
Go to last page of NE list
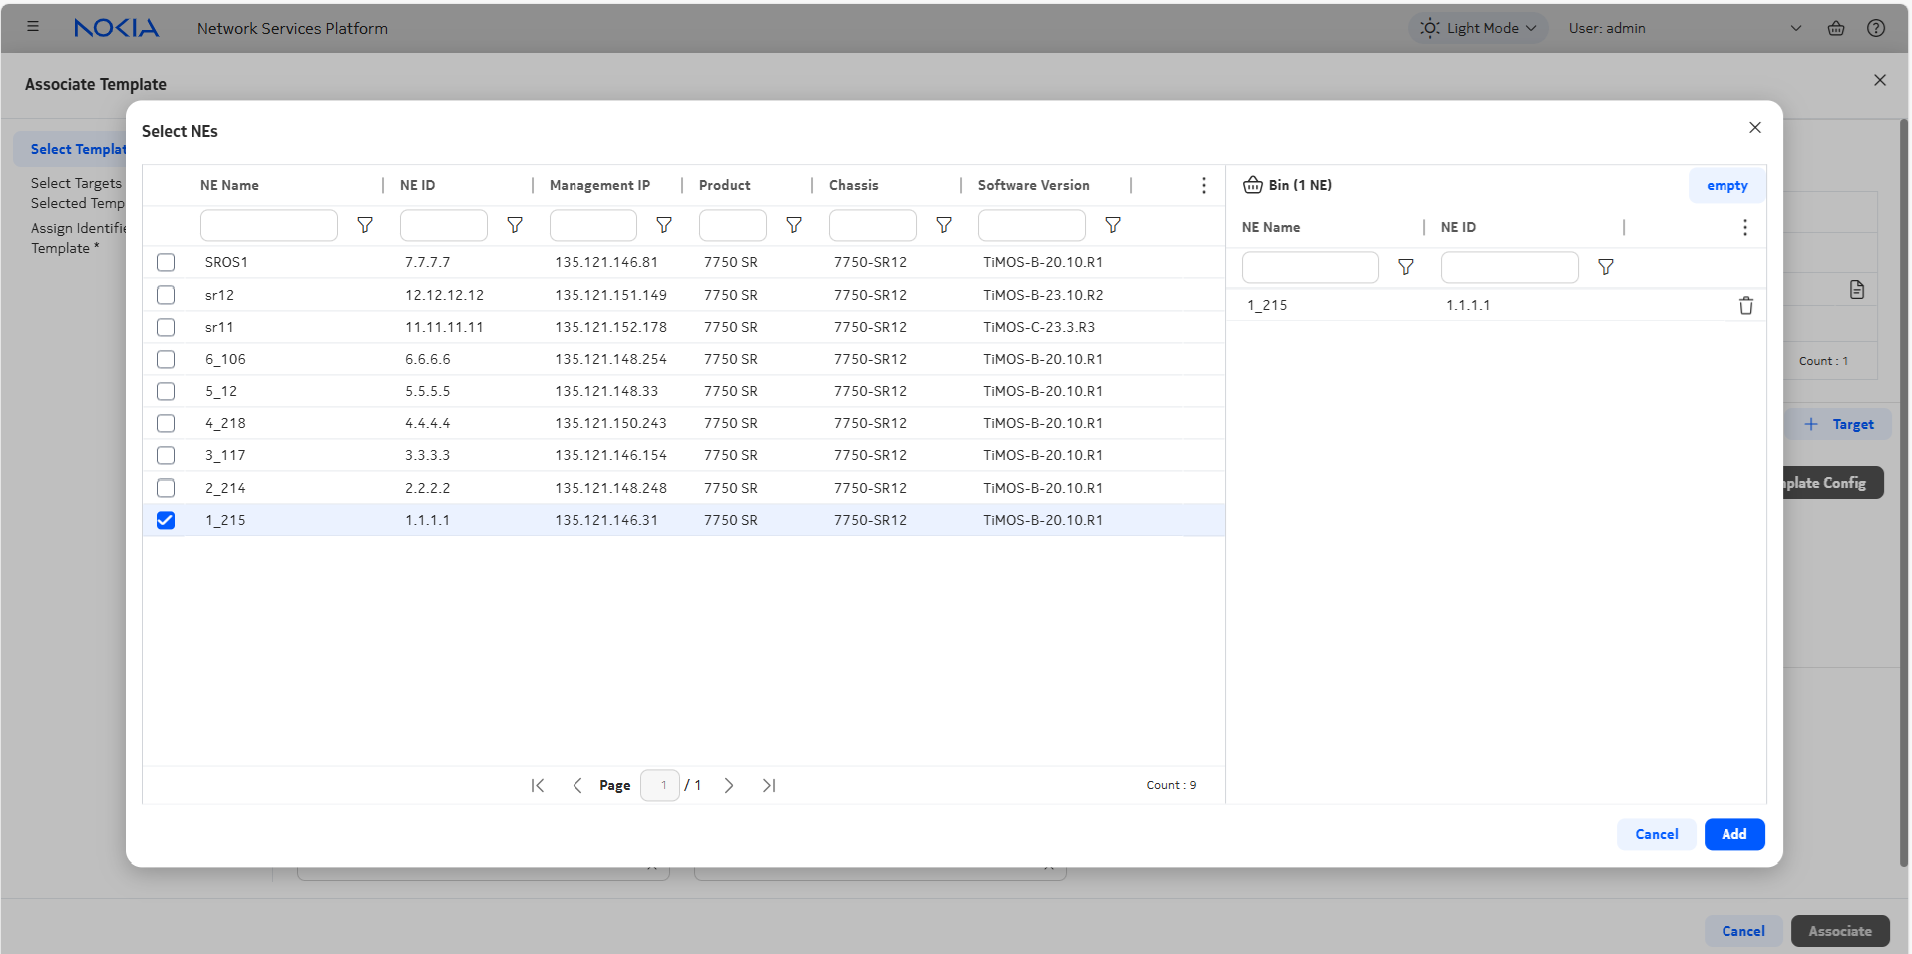(x=768, y=786)
